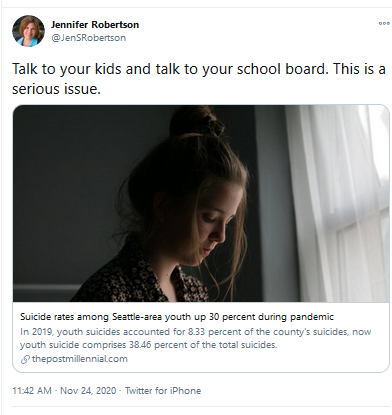Click the 'serious issue.' line of the tweet
Image resolution: width=392 pixels, height=415 pixels.
click(x=56, y=89)
